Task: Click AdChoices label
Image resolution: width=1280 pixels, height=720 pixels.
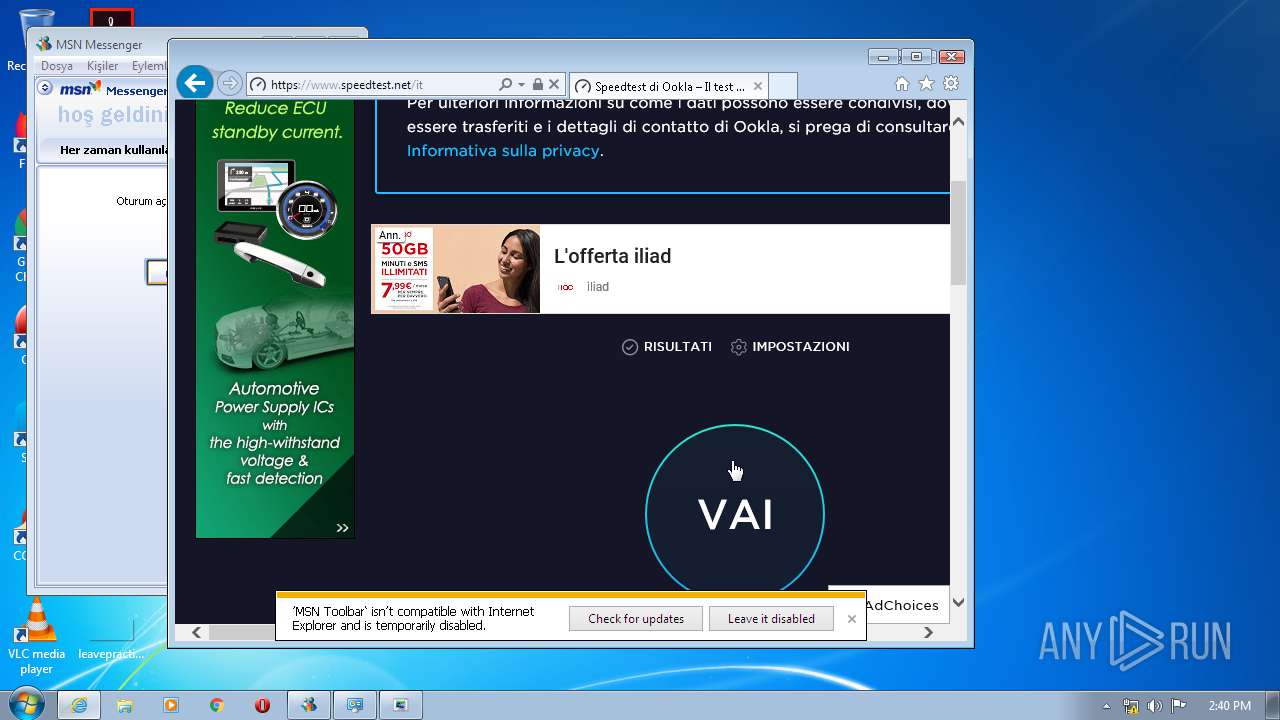Action: [902, 605]
